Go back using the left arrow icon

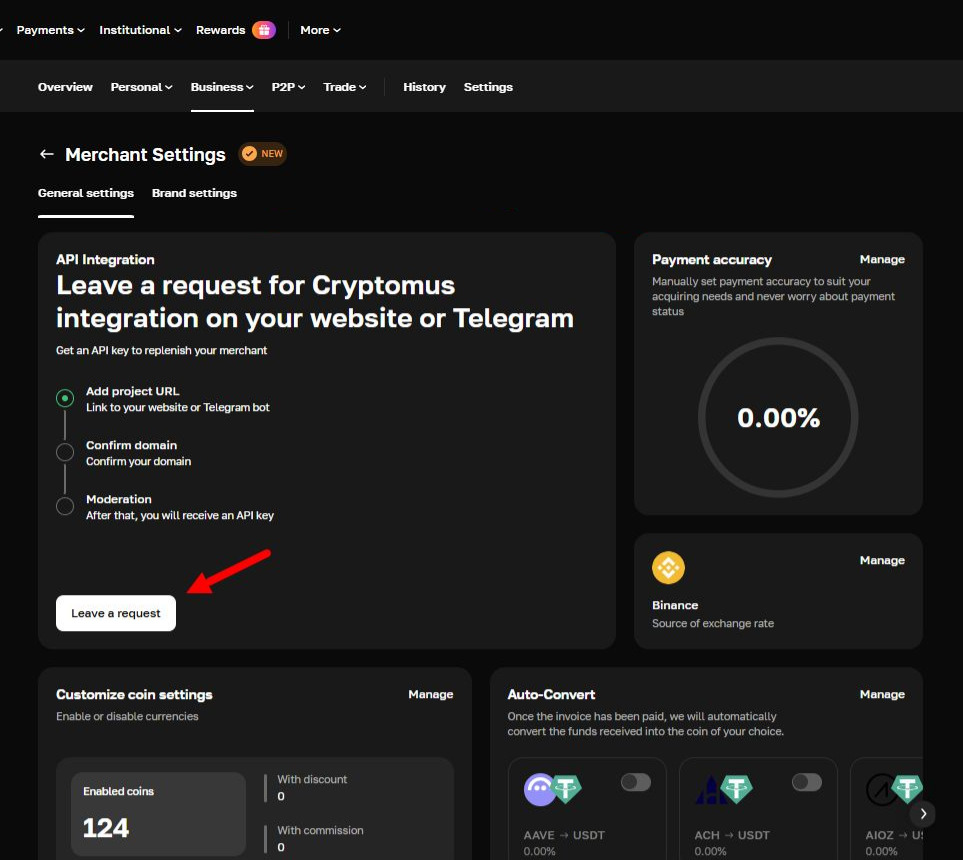click(46, 155)
